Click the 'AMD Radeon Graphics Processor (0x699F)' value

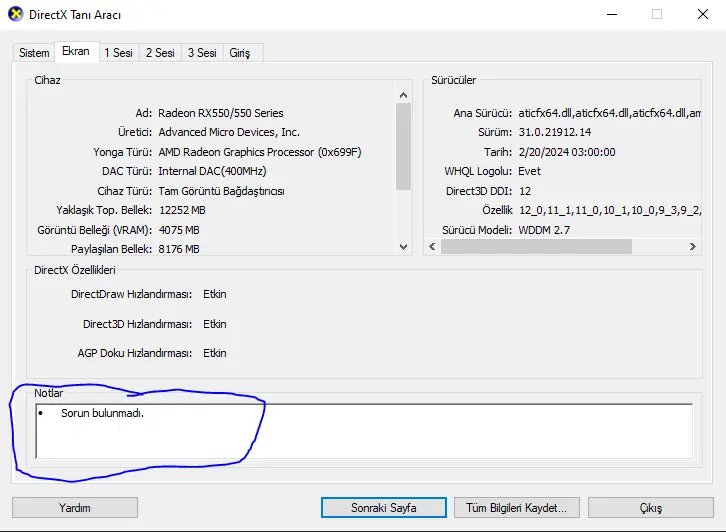[260, 152]
